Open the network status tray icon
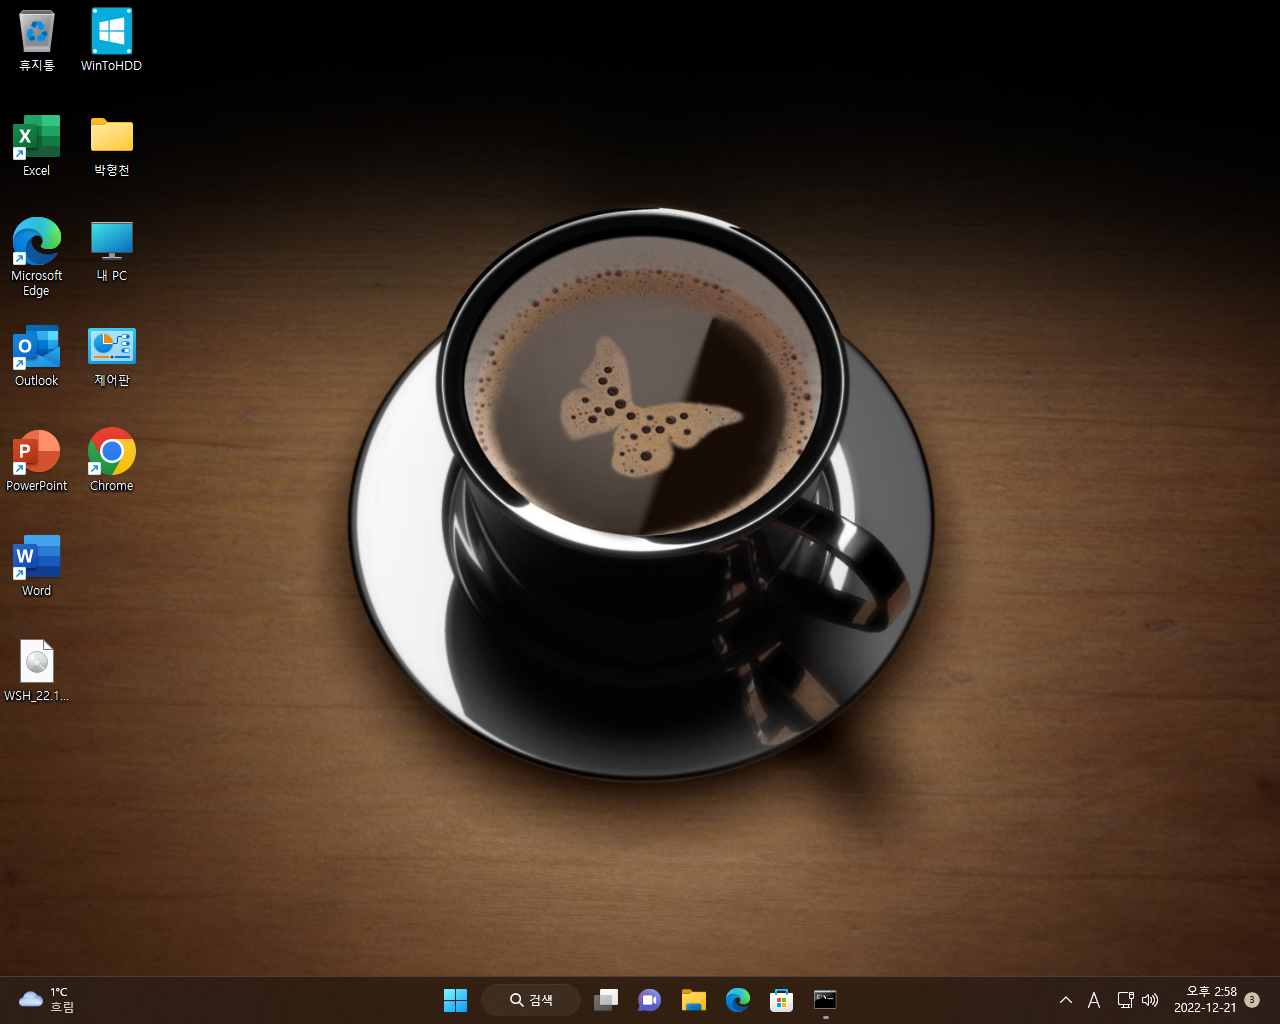Screen dimensions: 1280x1024 (x=1125, y=1000)
